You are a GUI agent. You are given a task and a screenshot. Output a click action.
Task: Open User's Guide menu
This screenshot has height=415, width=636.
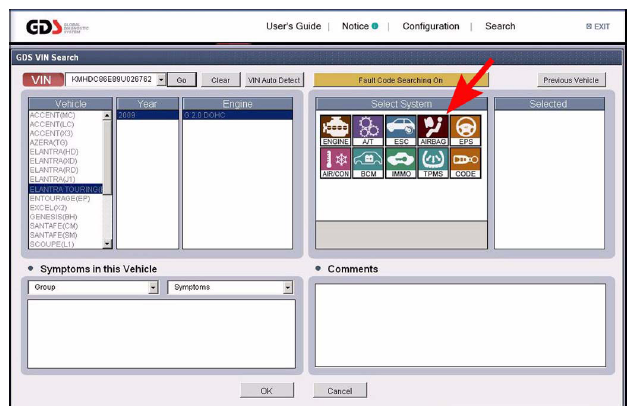(x=294, y=26)
